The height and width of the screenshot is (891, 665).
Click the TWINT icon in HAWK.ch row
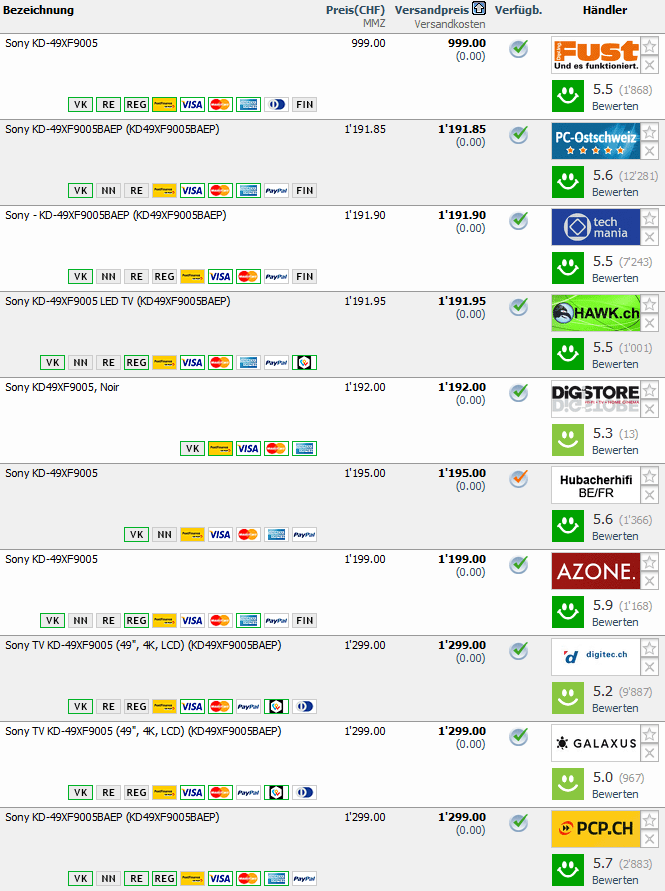point(304,363)
